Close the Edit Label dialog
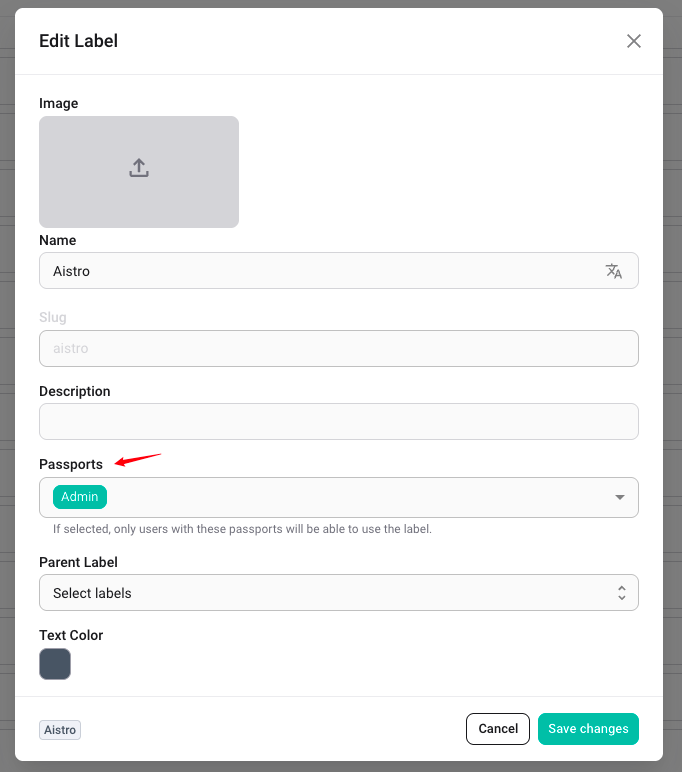The image size is (682, 772). pyautogui.click(x=633, y=41)
